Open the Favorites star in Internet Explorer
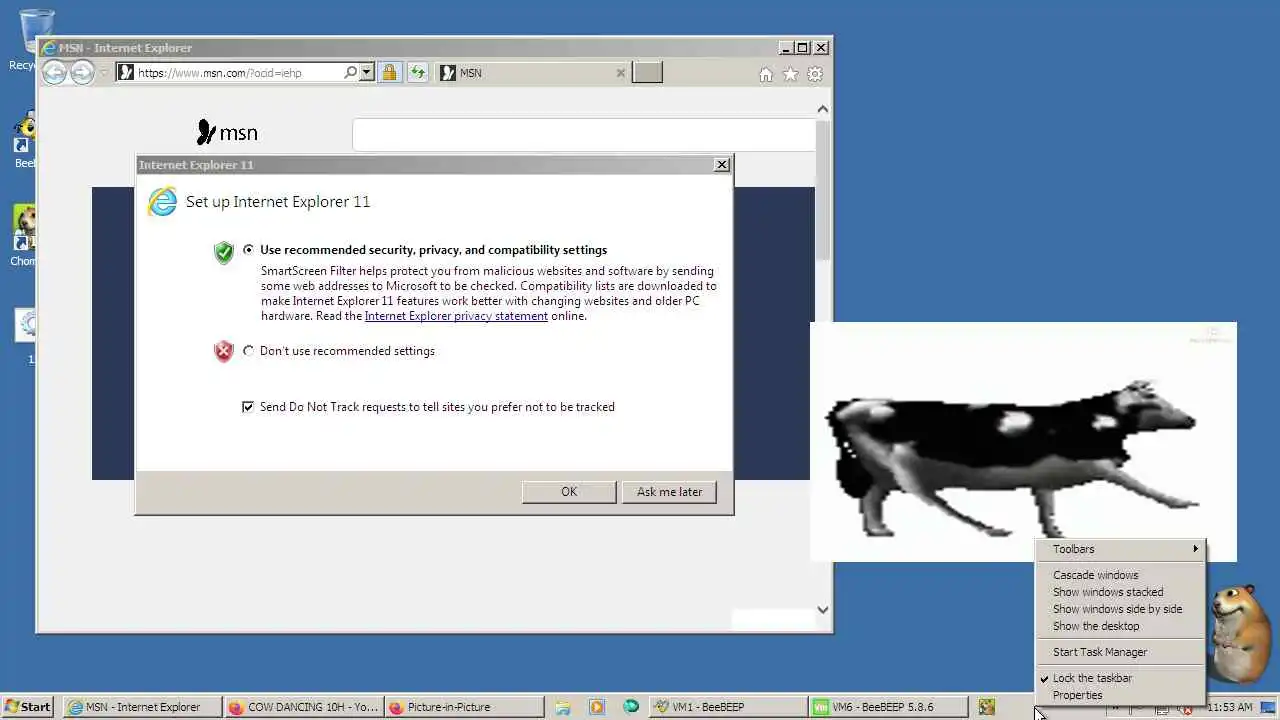This screenshot has height=720, width=1280. click(x=790, y=74)
